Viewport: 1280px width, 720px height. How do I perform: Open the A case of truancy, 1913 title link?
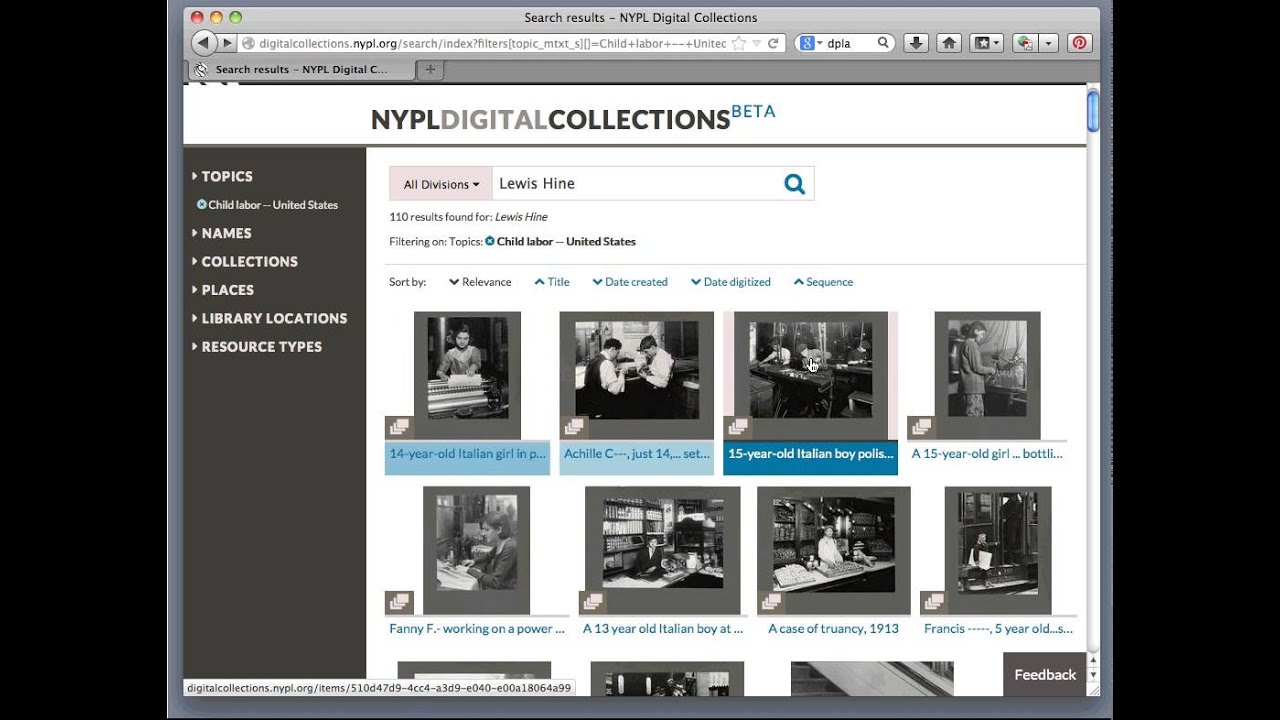[833, 629]
